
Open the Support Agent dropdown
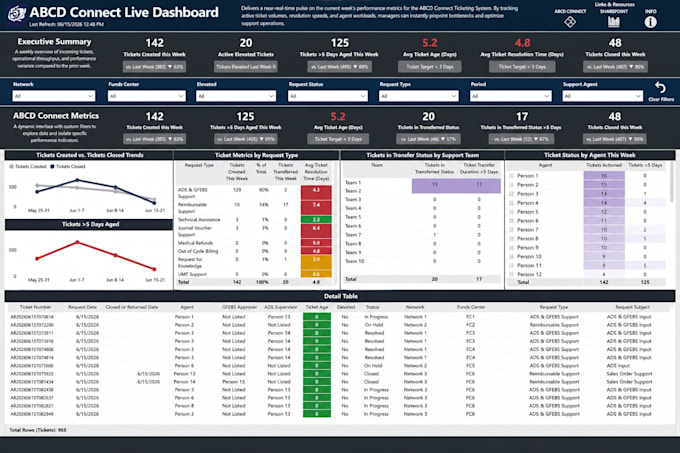click(602, 96)
